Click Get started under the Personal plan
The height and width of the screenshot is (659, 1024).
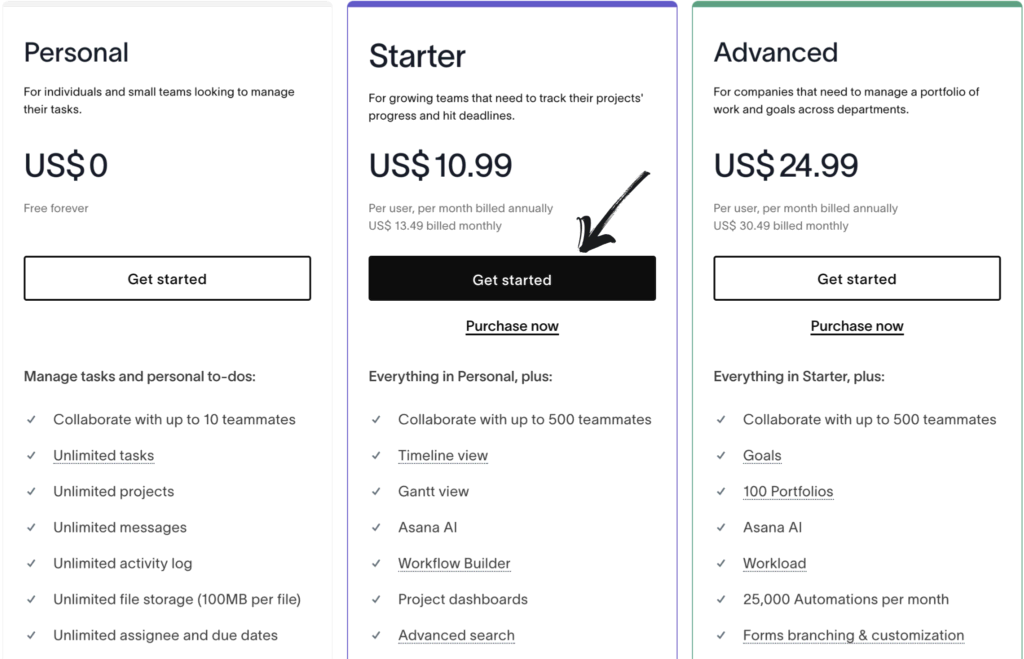[x=167, y=279]
